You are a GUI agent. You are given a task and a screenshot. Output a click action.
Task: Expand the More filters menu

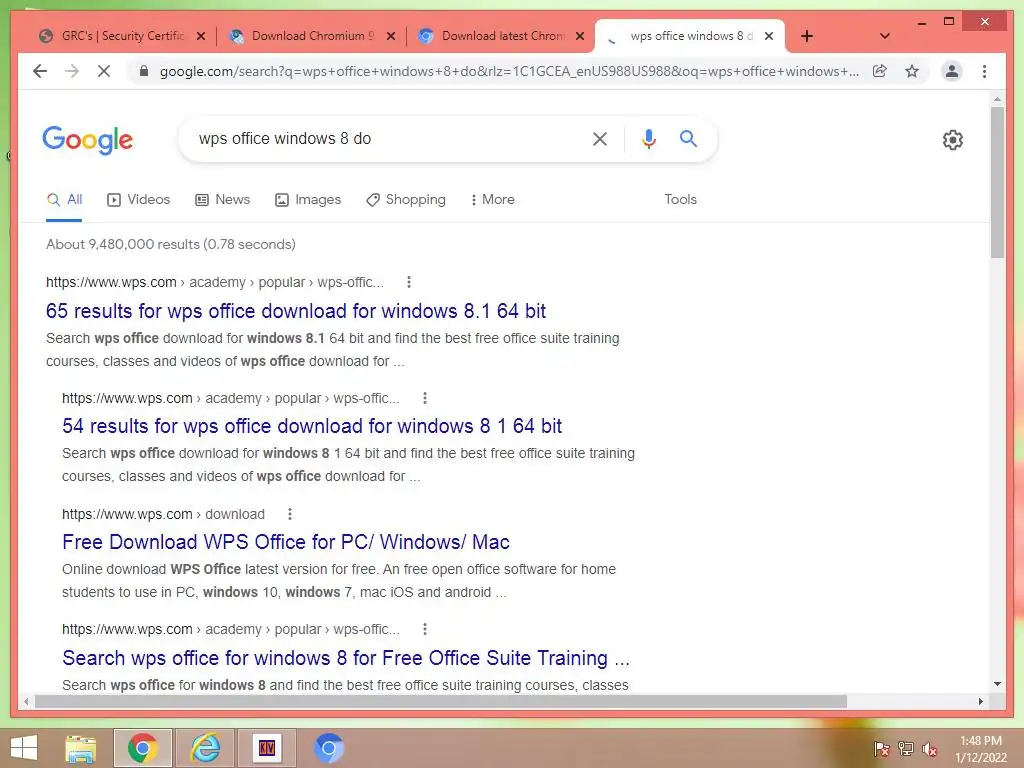pyautogui.click(x=492, y=200)
